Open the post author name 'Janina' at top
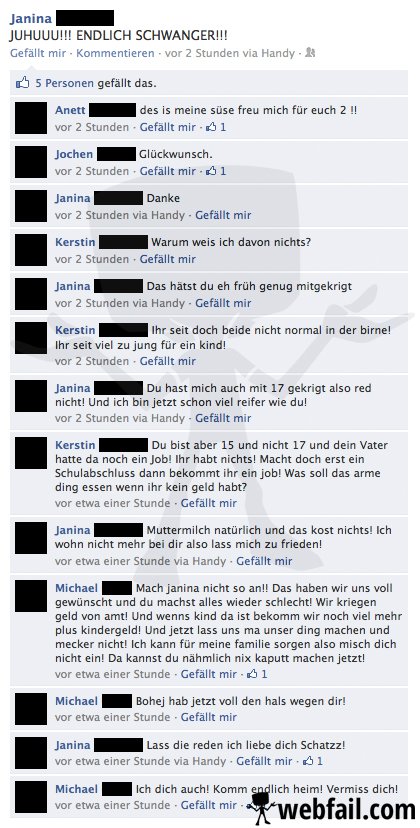This screenshot has height=828, width=420. [x=31, y=18]
